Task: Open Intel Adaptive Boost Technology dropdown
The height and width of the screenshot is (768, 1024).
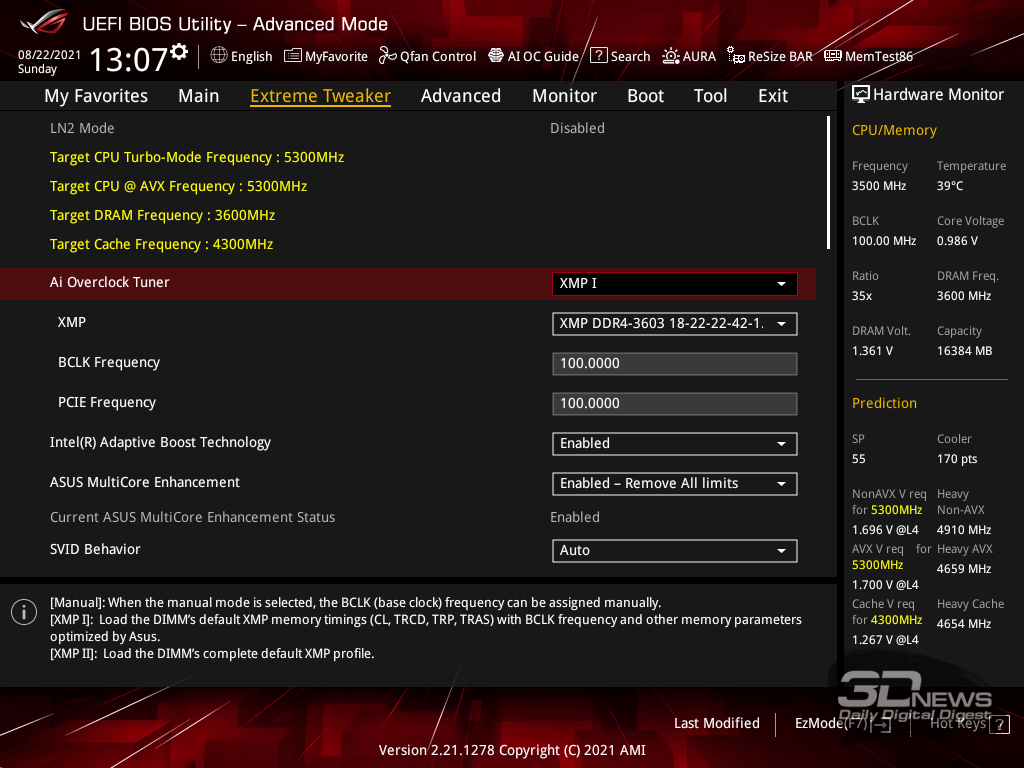Action: [675, 443]
